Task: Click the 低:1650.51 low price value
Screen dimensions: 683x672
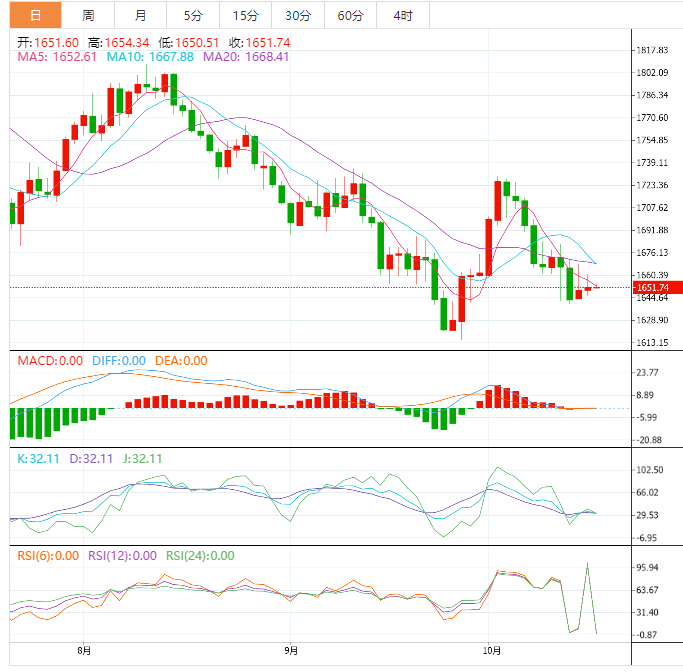Action: pyautogui.click(x=189, y=43)
